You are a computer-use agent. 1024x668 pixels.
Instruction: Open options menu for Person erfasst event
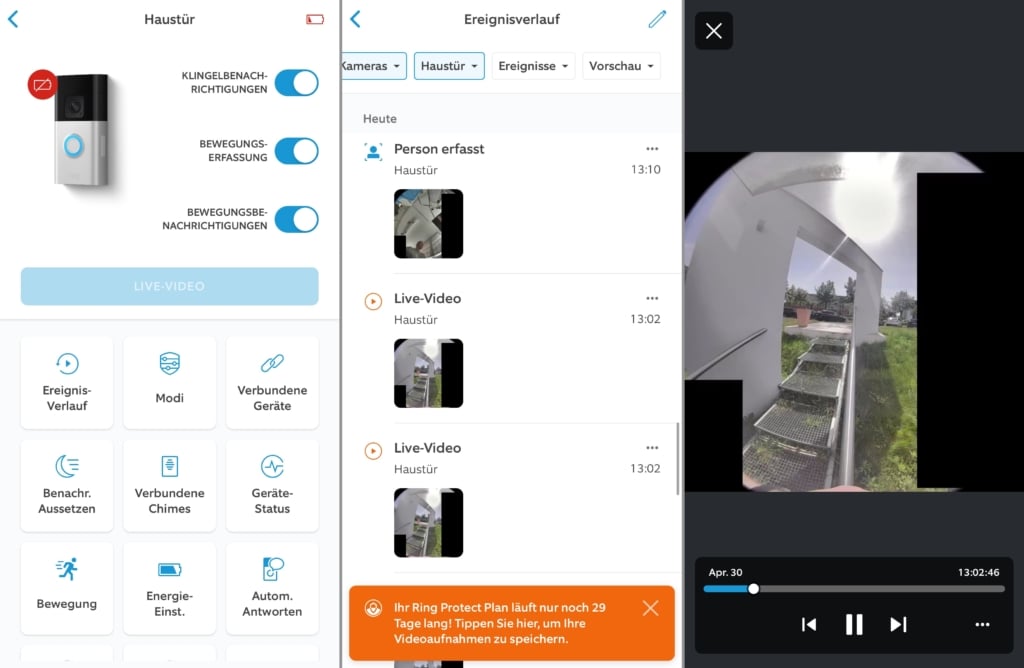click(652, 149)
